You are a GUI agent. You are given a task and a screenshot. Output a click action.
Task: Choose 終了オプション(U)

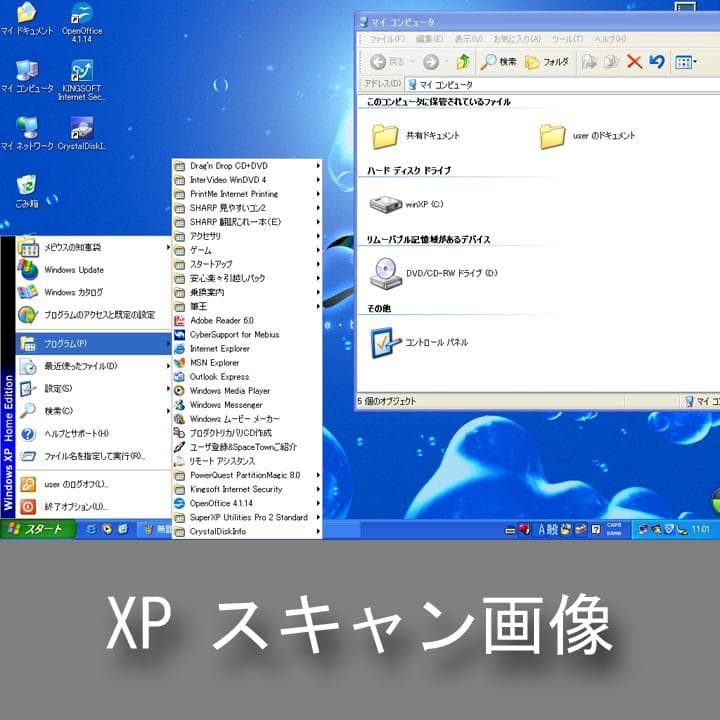pos(94,506)
